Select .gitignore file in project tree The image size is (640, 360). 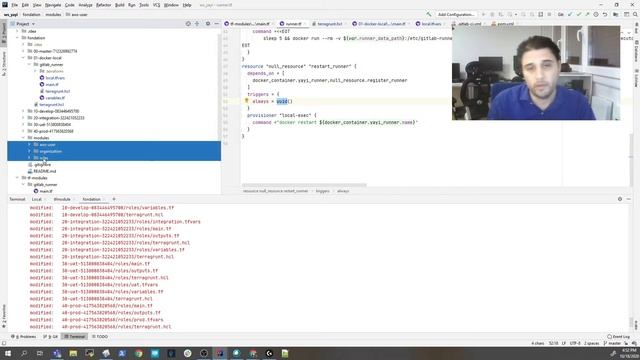[x=39, y=164]
